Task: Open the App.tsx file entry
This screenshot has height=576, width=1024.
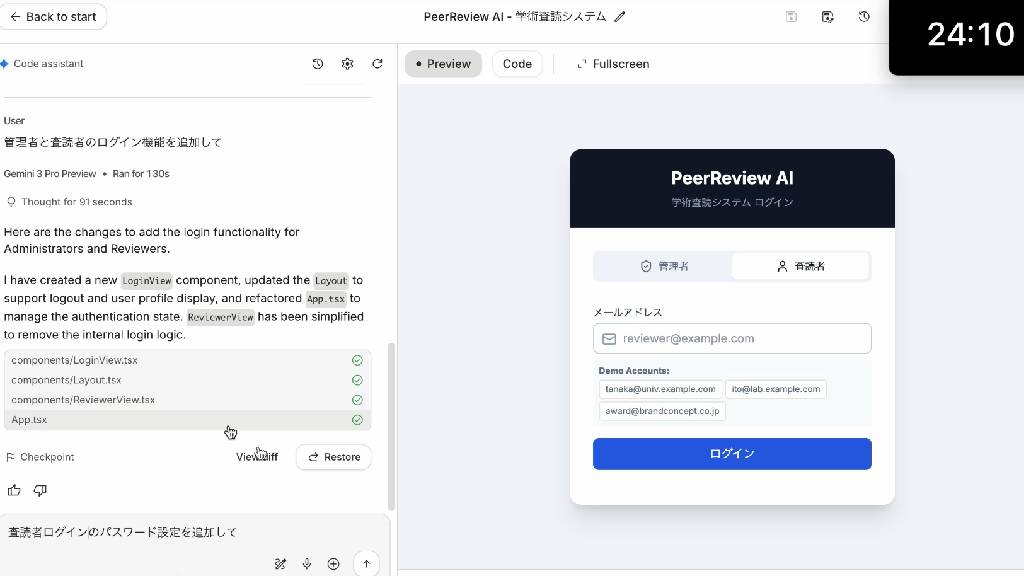Action: (30, 420)
